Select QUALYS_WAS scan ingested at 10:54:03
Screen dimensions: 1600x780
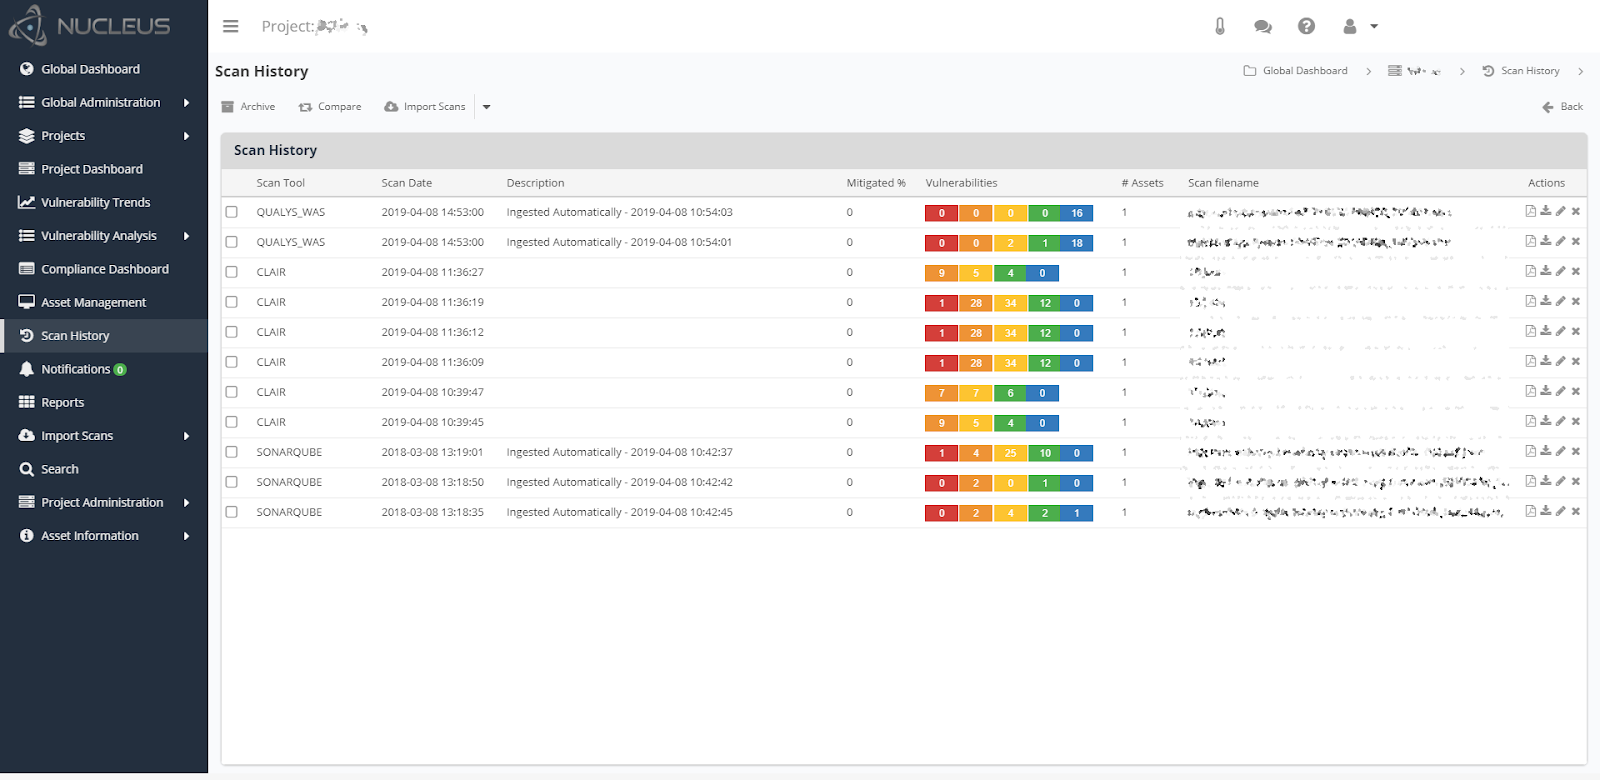[232, 212]
